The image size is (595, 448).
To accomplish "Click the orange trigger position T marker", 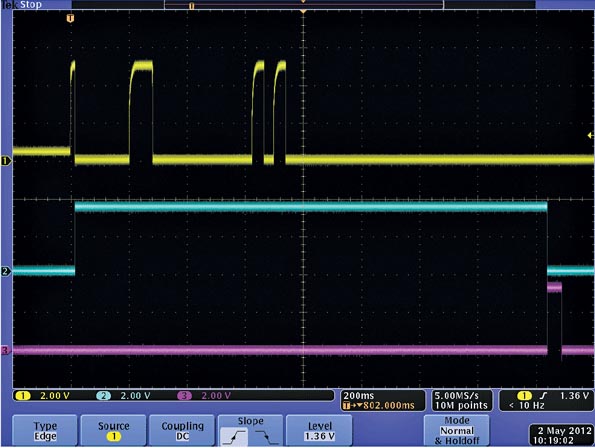I will 70,18.
